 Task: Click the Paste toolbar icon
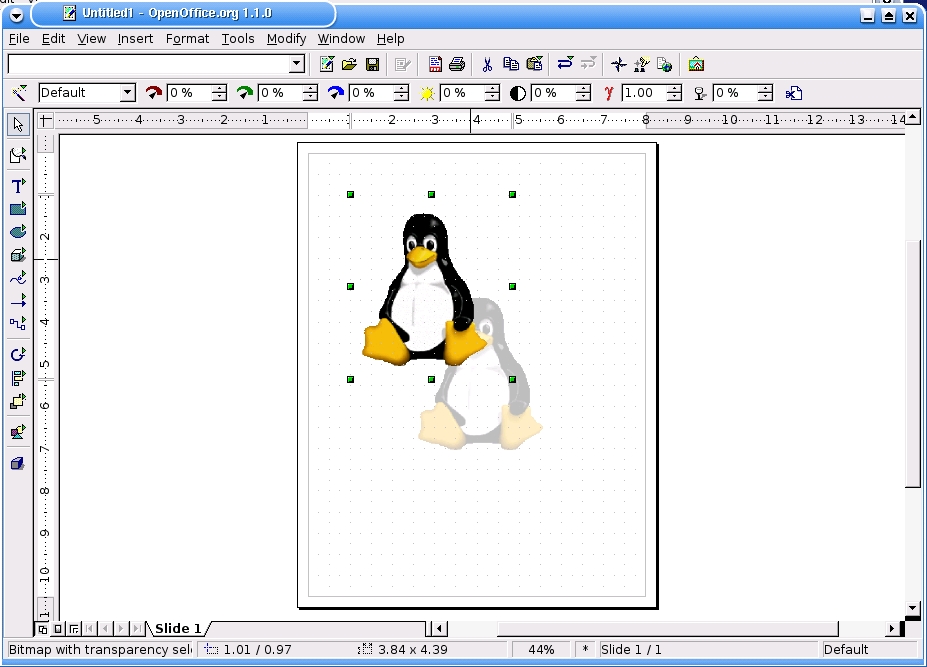[534, 63]
